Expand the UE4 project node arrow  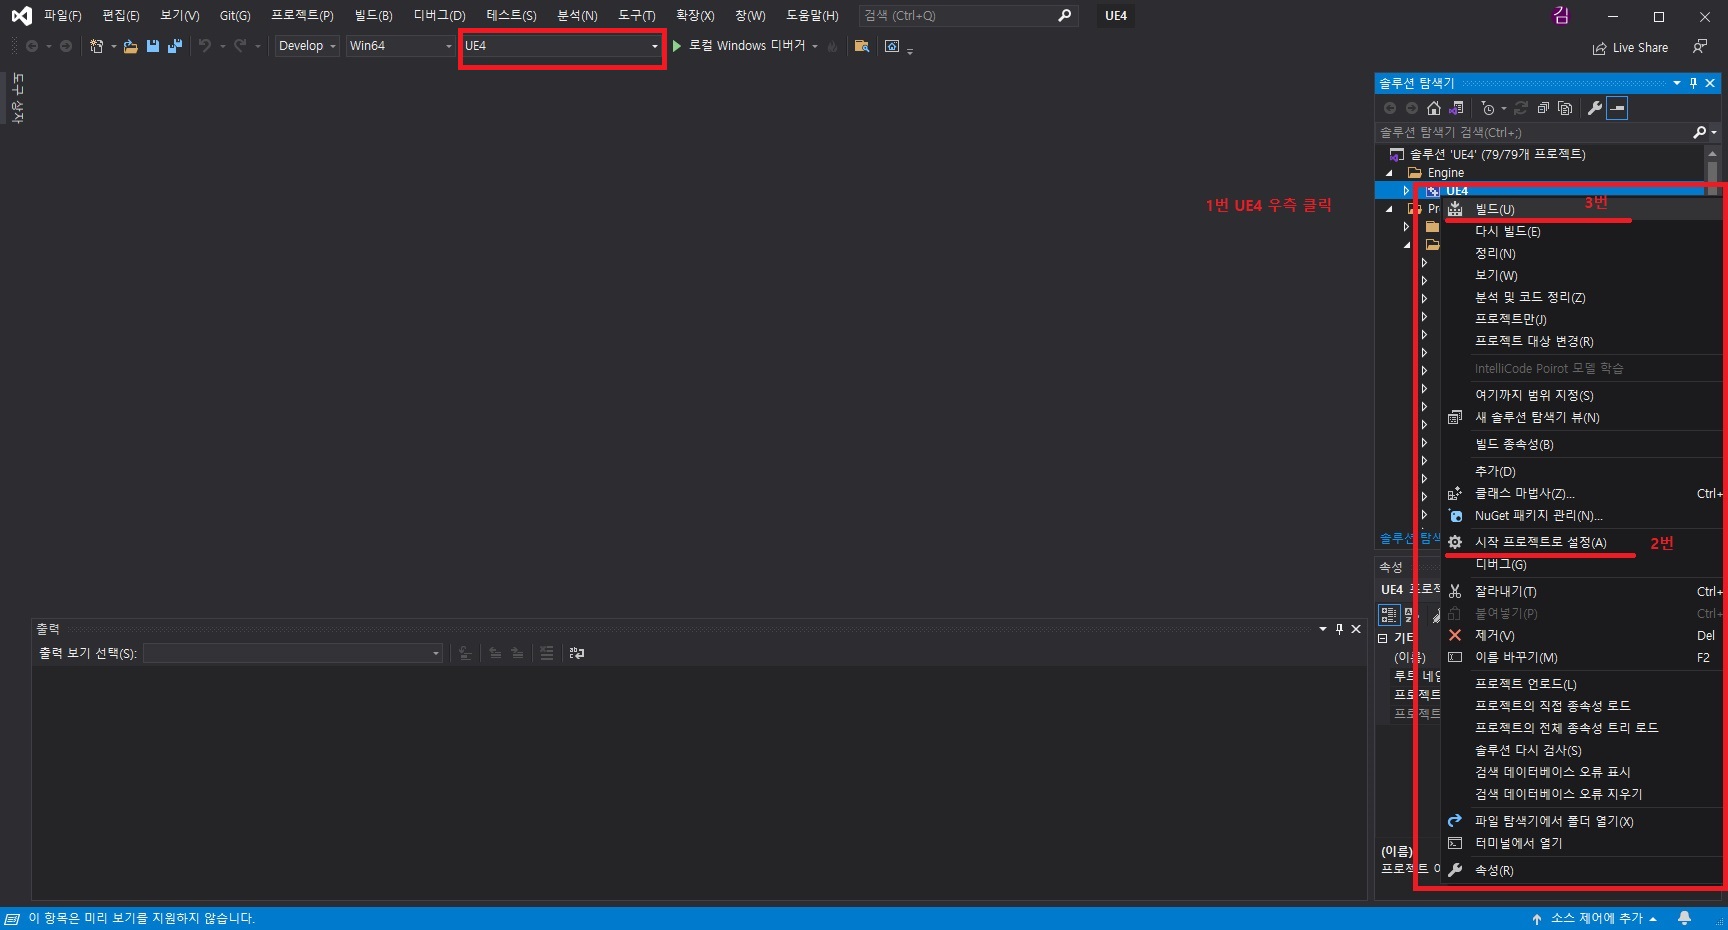pos(1406,190)
